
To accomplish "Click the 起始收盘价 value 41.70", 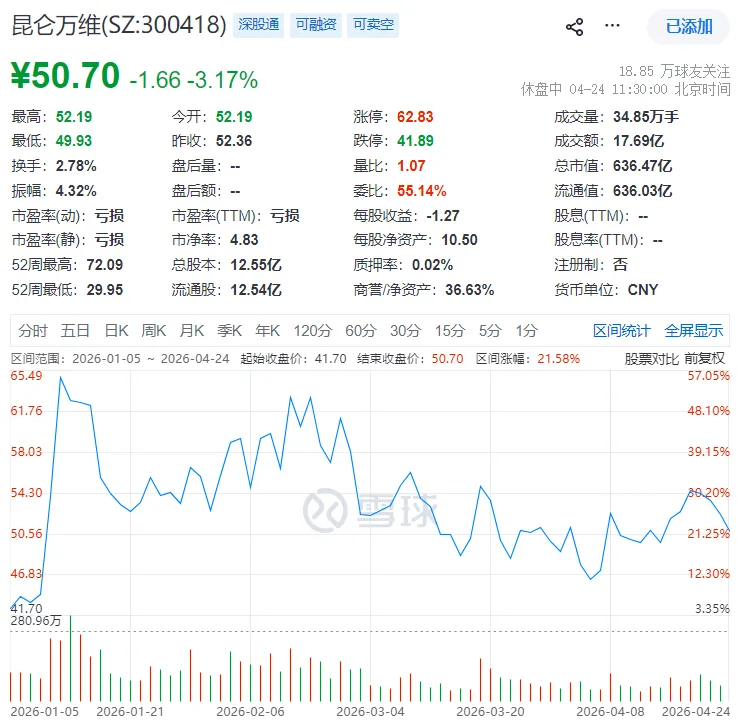I will [330, 359].
